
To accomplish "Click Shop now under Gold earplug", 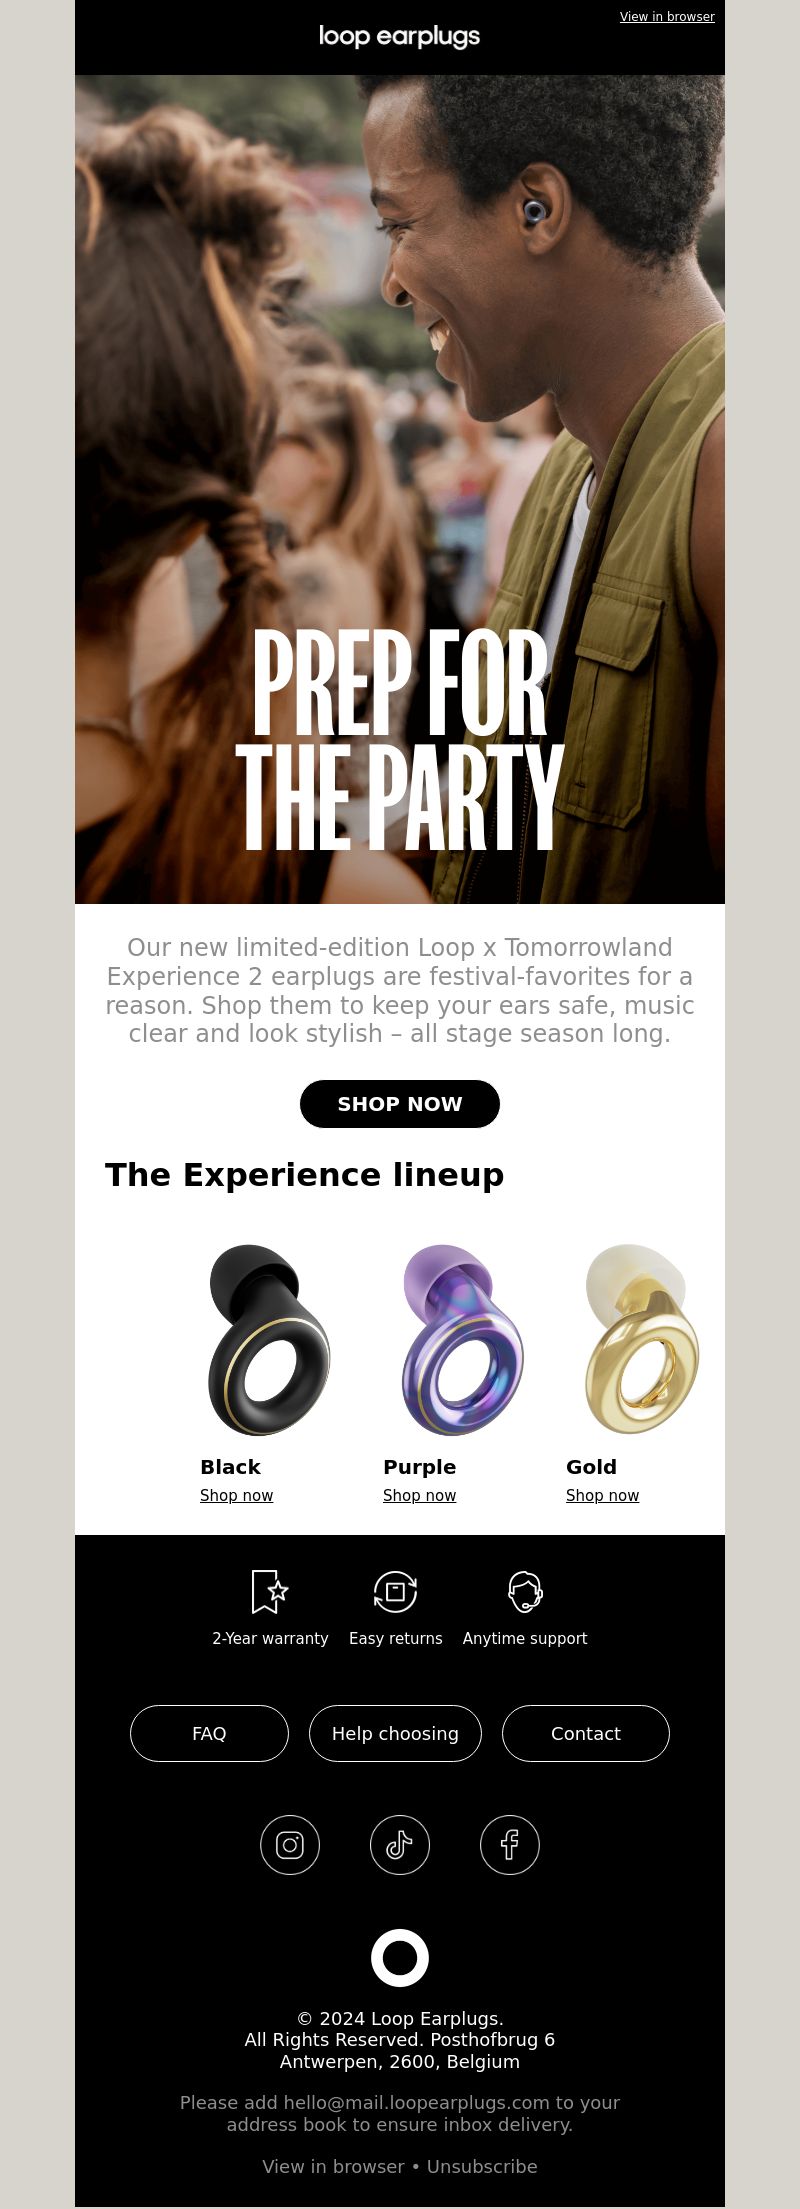I will (602, 1495).
